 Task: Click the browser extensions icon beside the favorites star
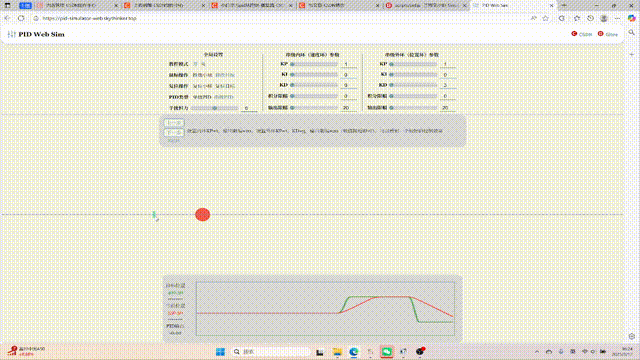coord(562,18)
